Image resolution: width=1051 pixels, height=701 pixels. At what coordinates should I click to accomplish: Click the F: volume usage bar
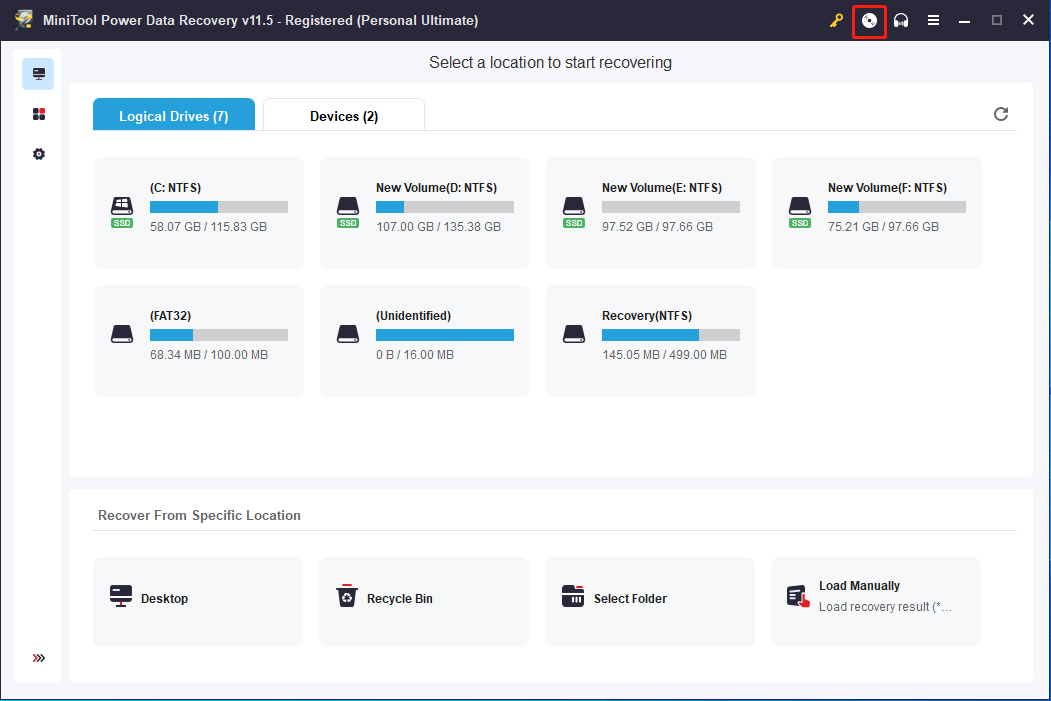click(x=897, y=207)
